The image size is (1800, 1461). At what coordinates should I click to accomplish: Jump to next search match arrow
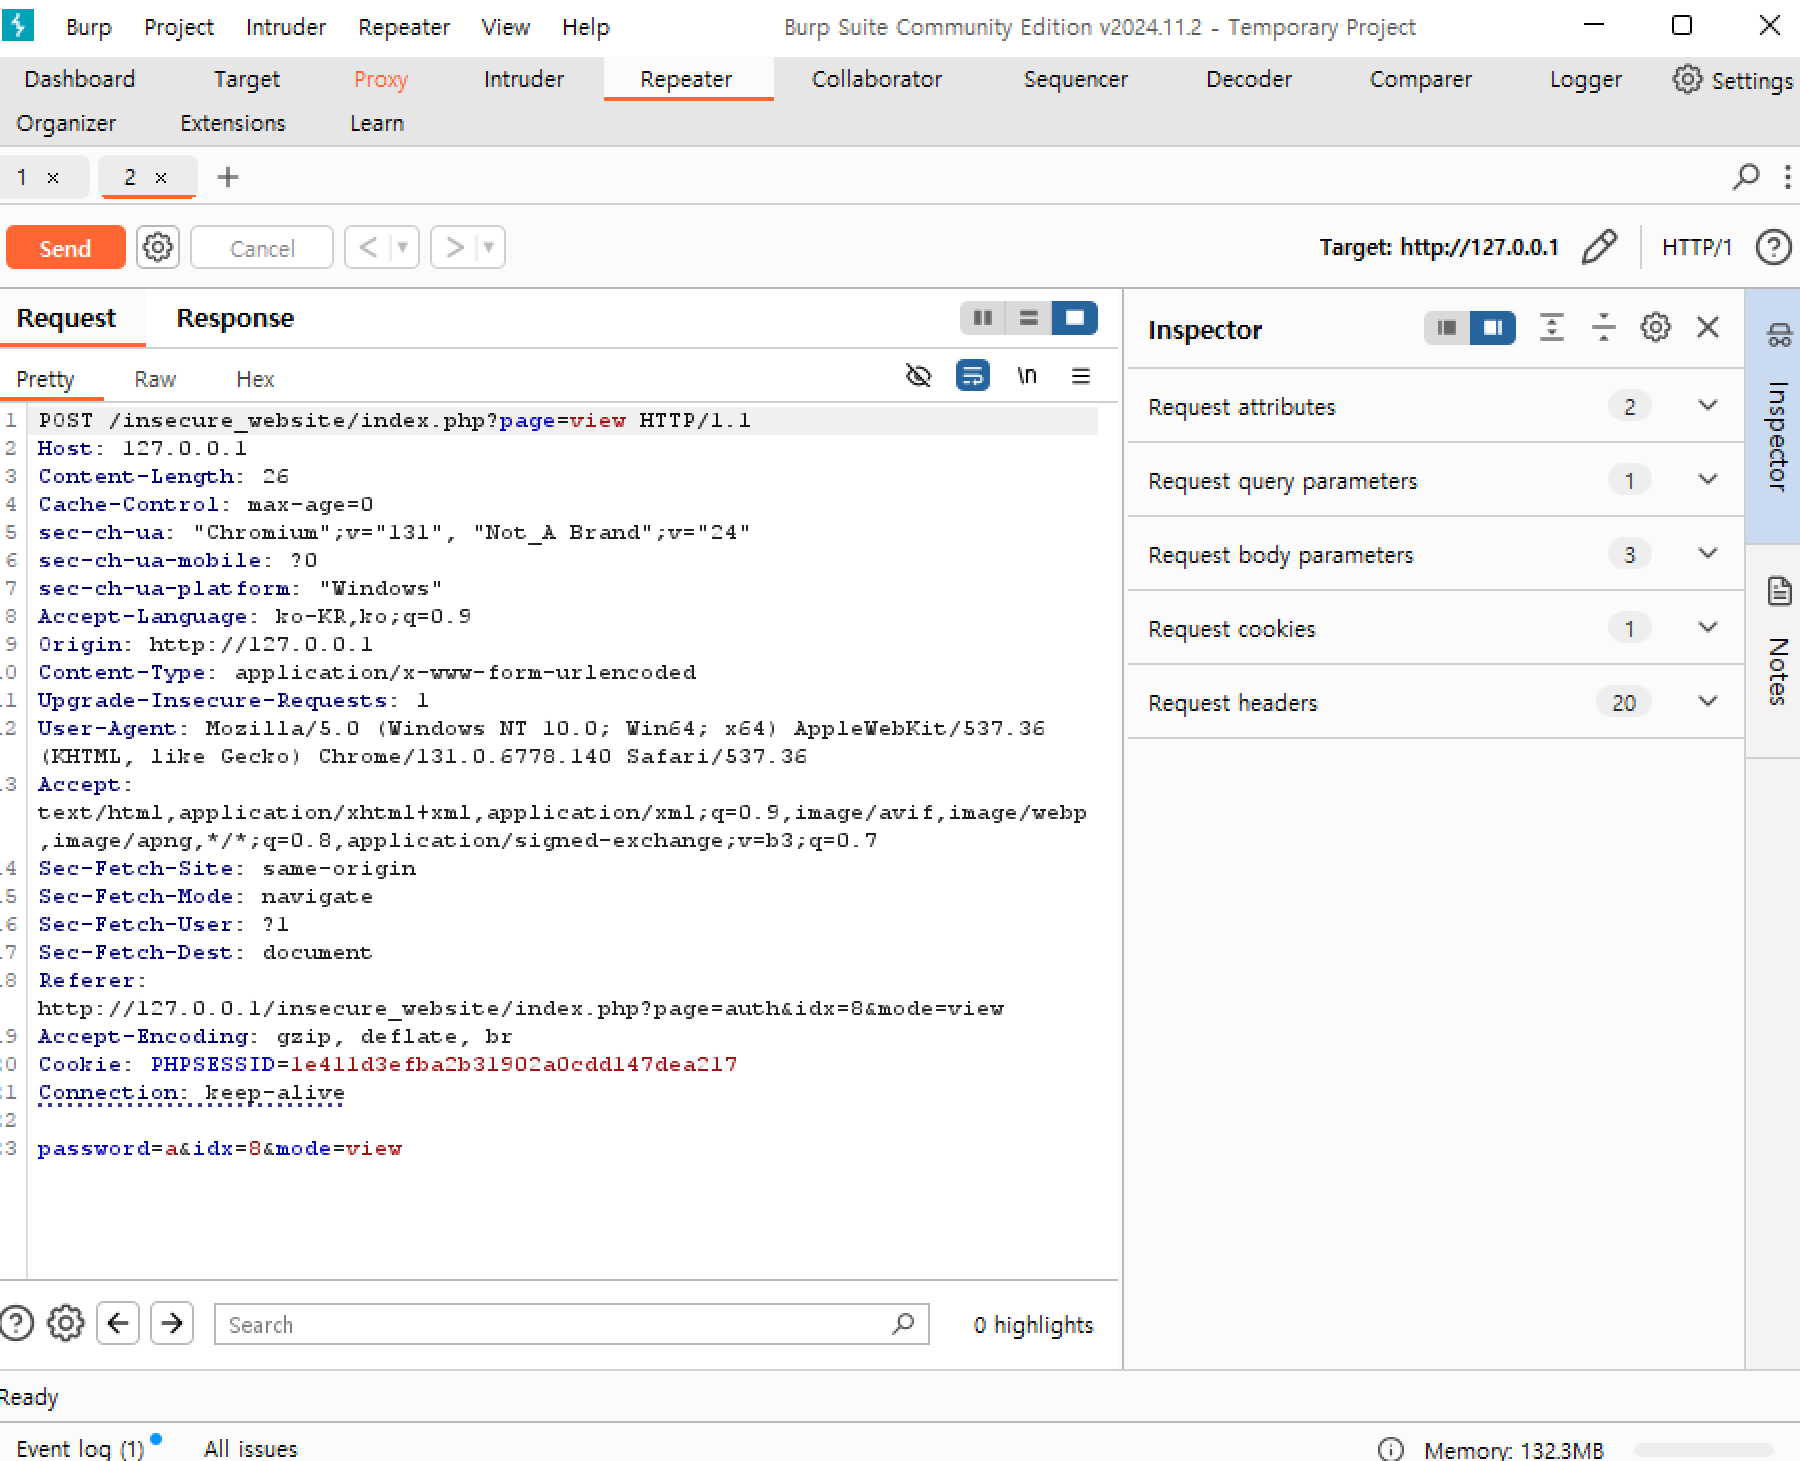[x=172, y=1324]
